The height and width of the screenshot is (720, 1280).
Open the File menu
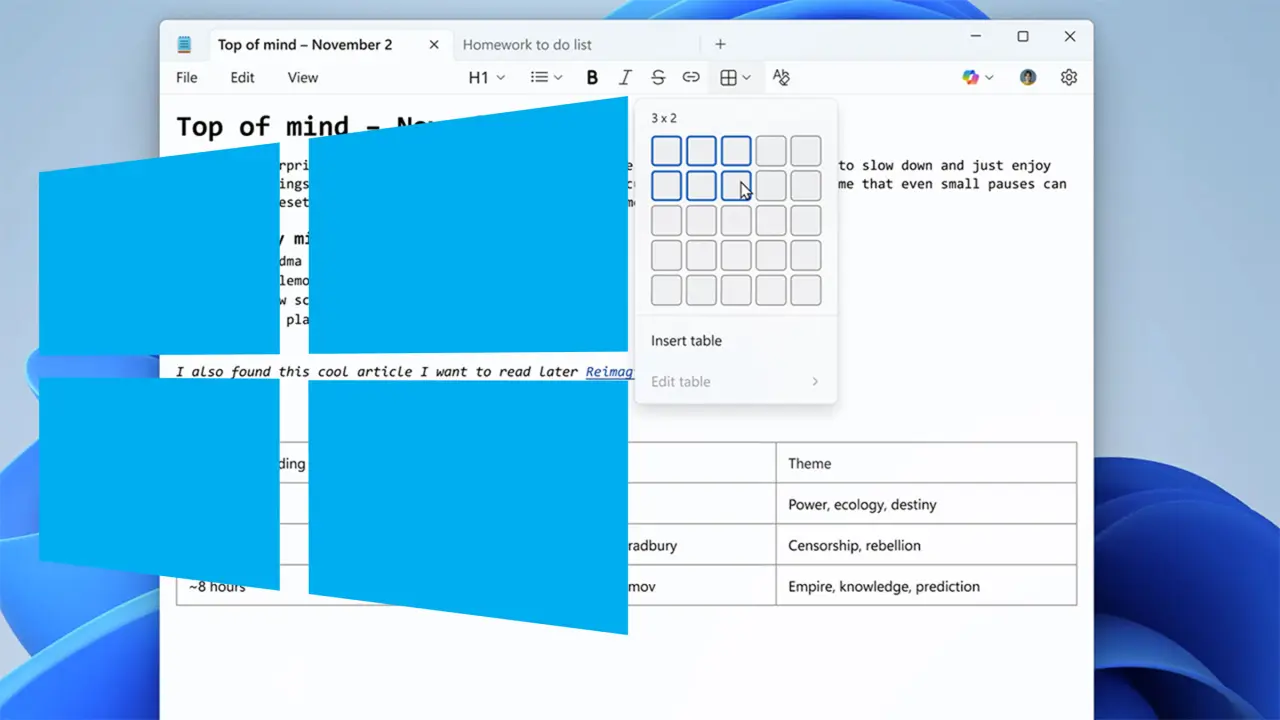point(187,77)
